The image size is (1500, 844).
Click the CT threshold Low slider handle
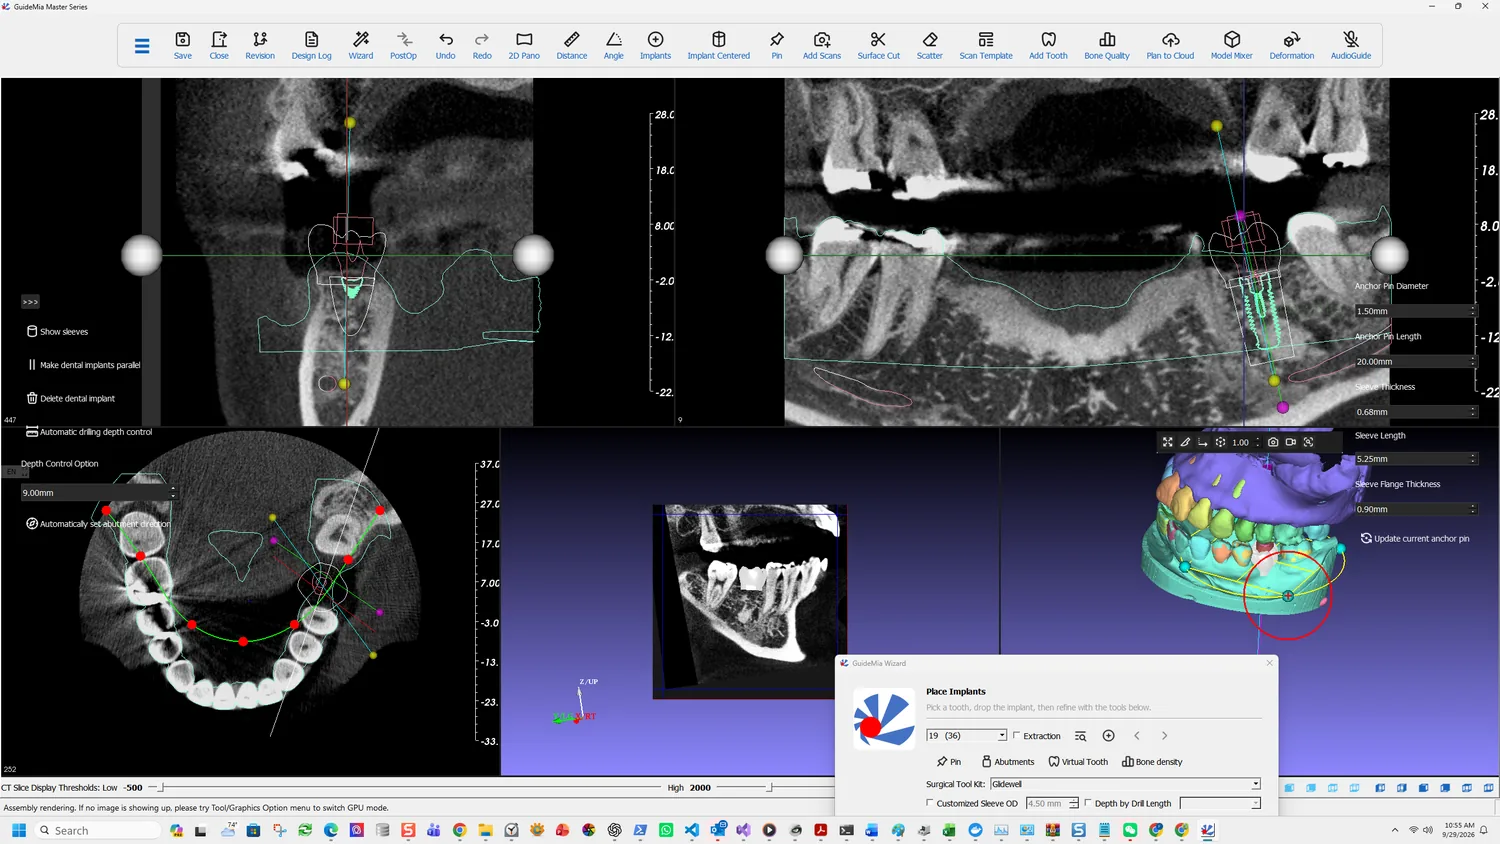coord(162,787)
